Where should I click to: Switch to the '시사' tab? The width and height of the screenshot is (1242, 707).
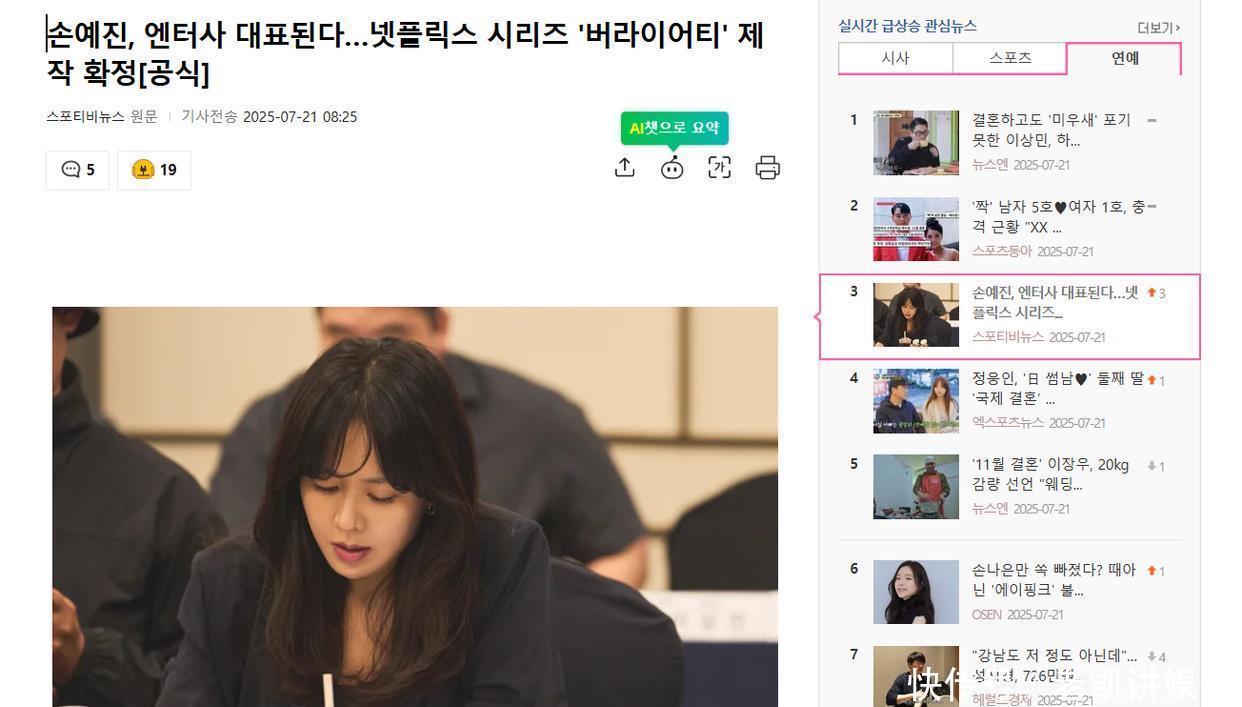coord(895,58)
